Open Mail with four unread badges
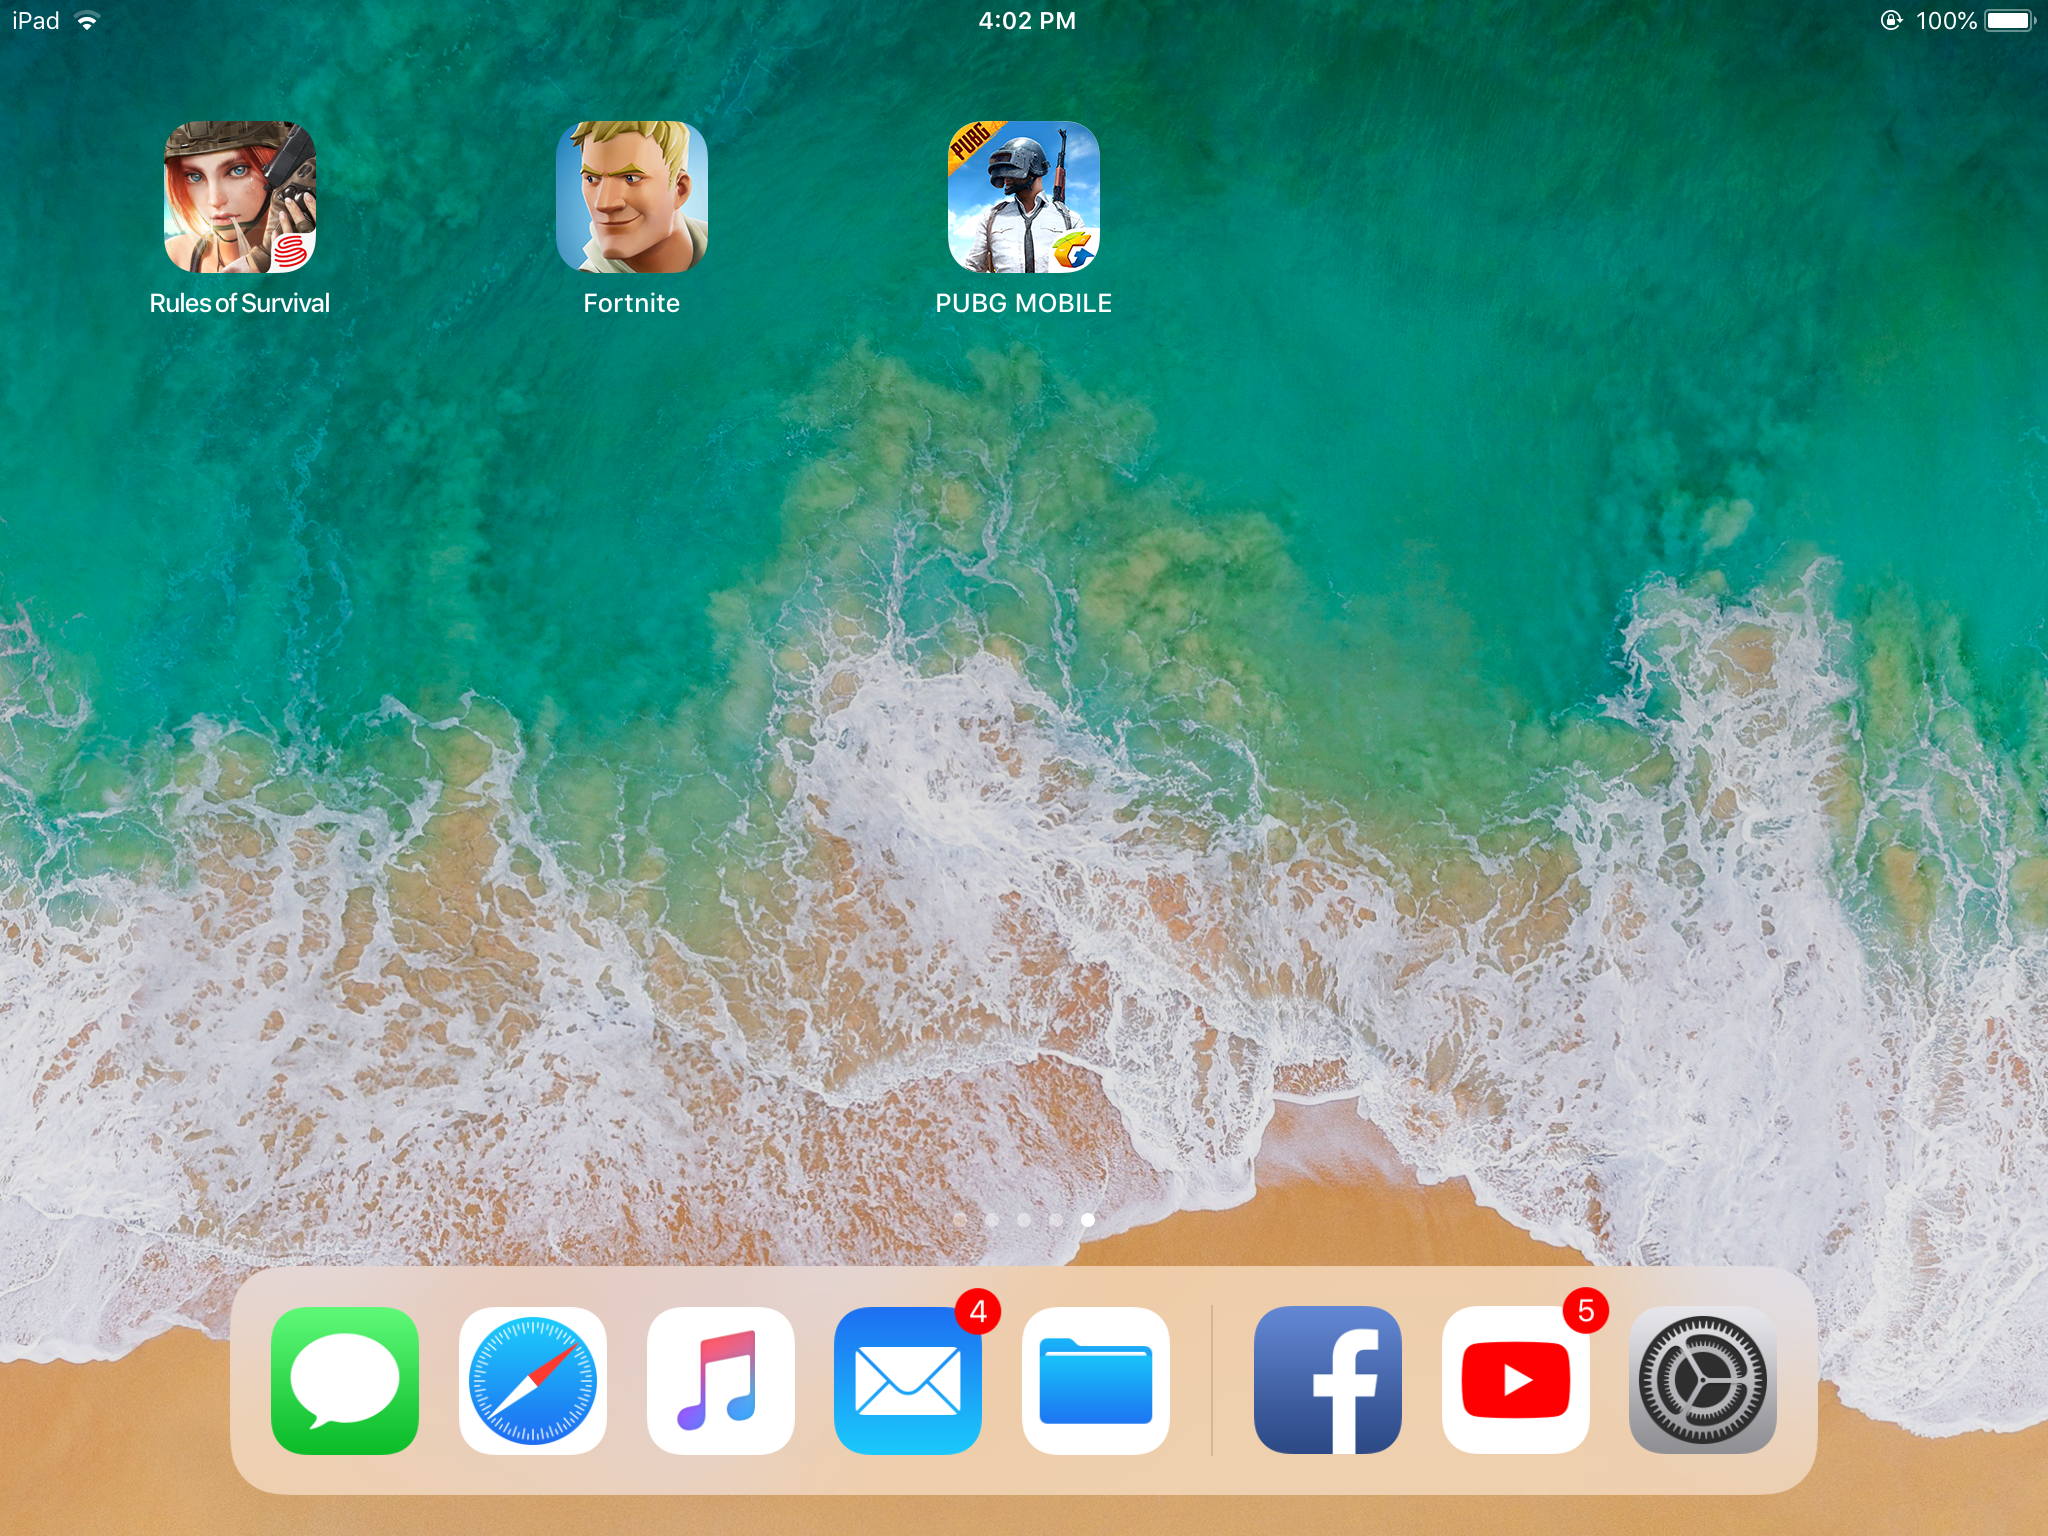The image size is (2048, 1536). tap(908, 1380)
